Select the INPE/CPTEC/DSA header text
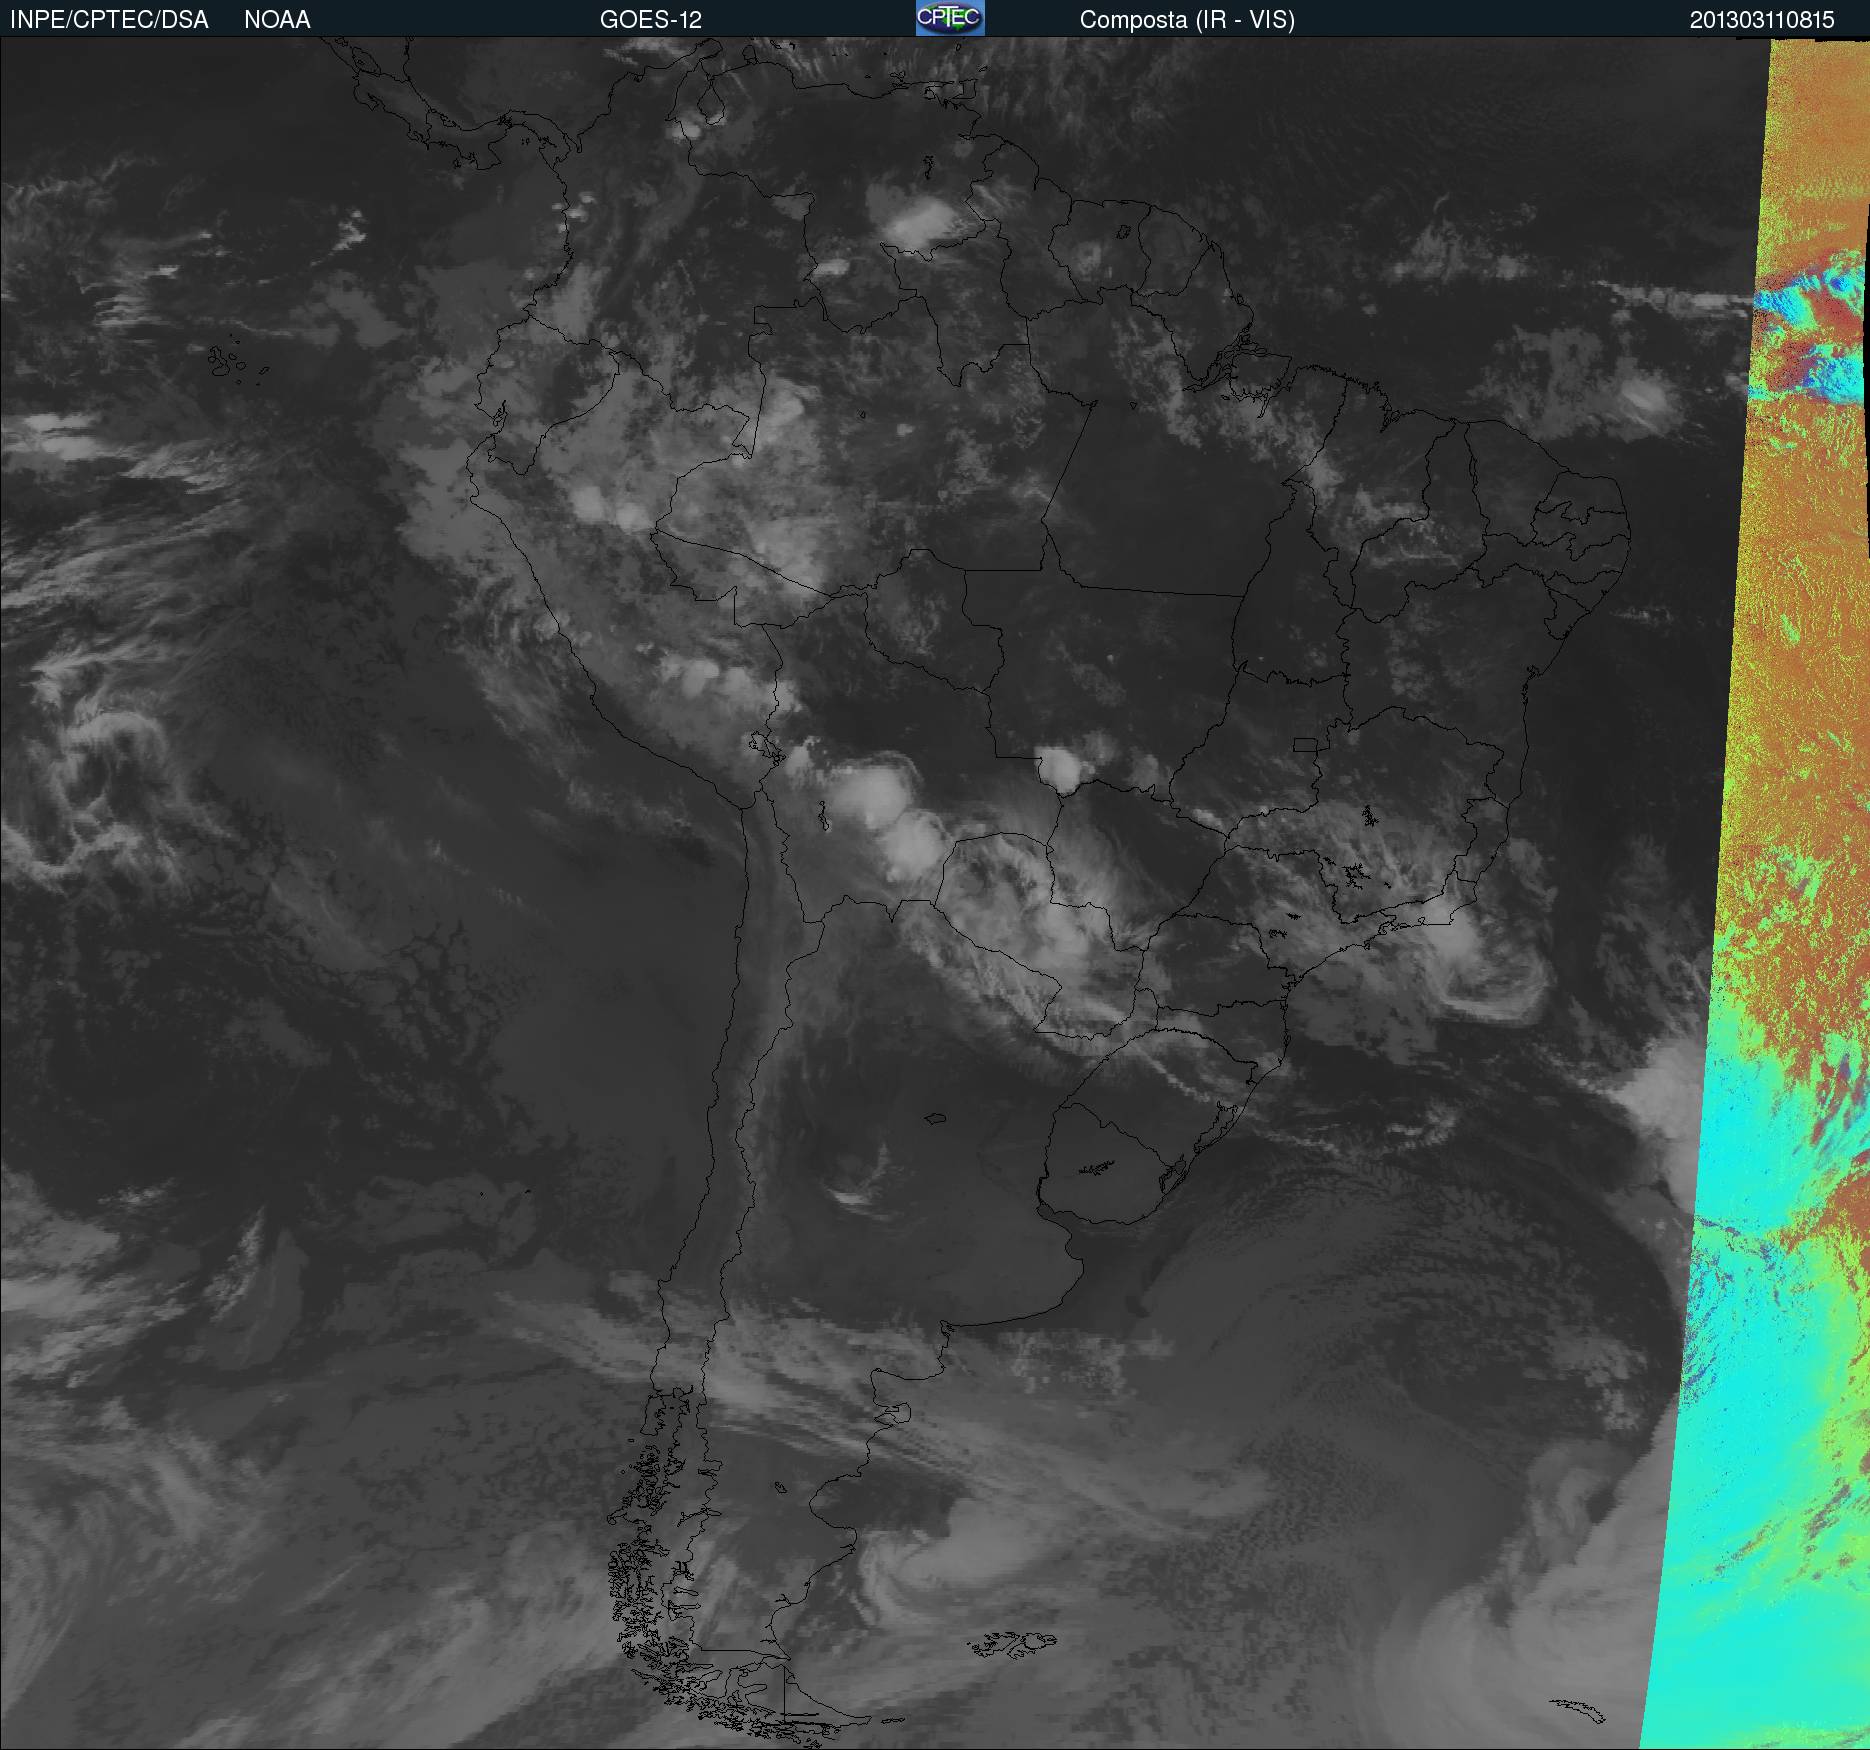Image resolution: width=1870 pixels, height=1750 pixels. pyautogui.click(x=109, y=20)
